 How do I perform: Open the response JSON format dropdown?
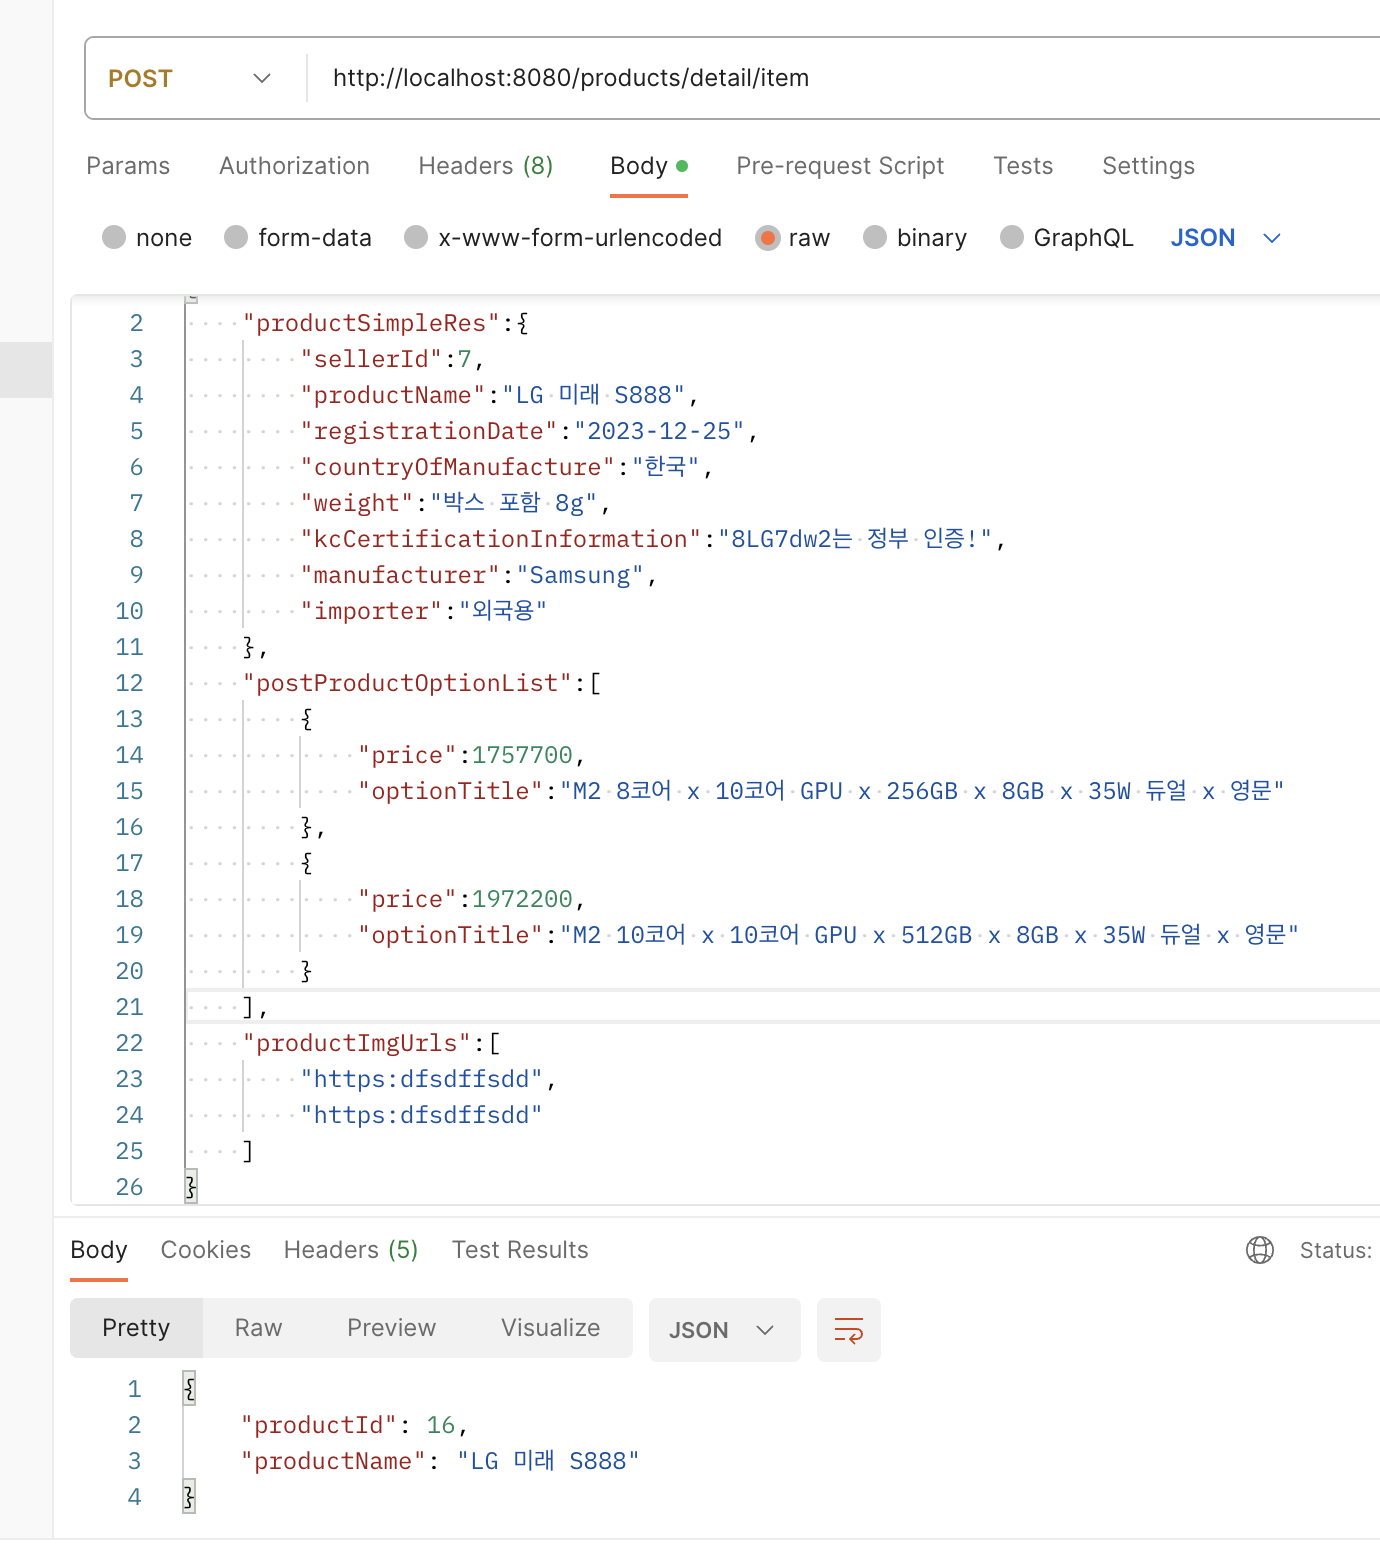pos(724,1330)
